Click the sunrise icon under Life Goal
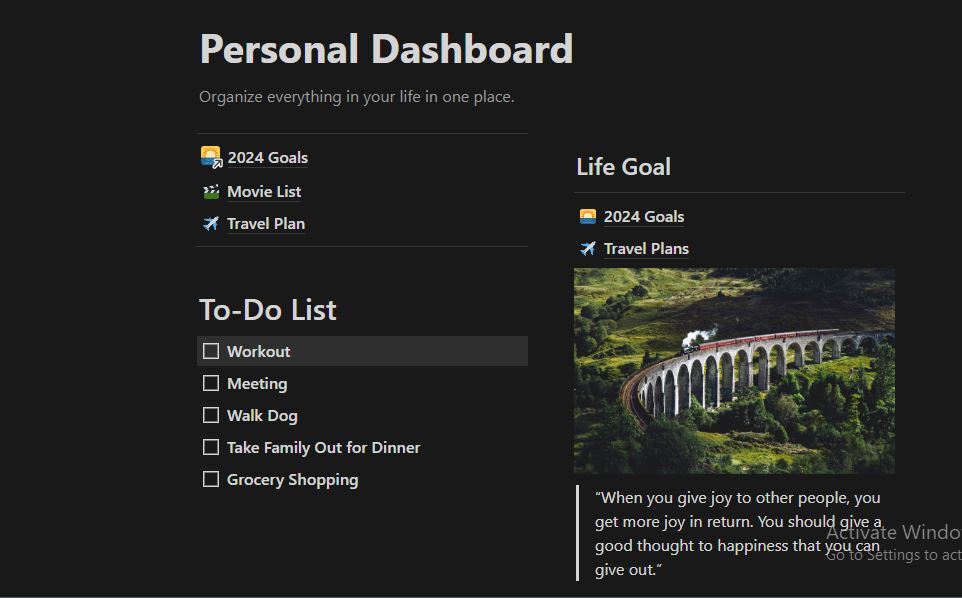This screenshot has width=962, height=598. click(588, 217)
